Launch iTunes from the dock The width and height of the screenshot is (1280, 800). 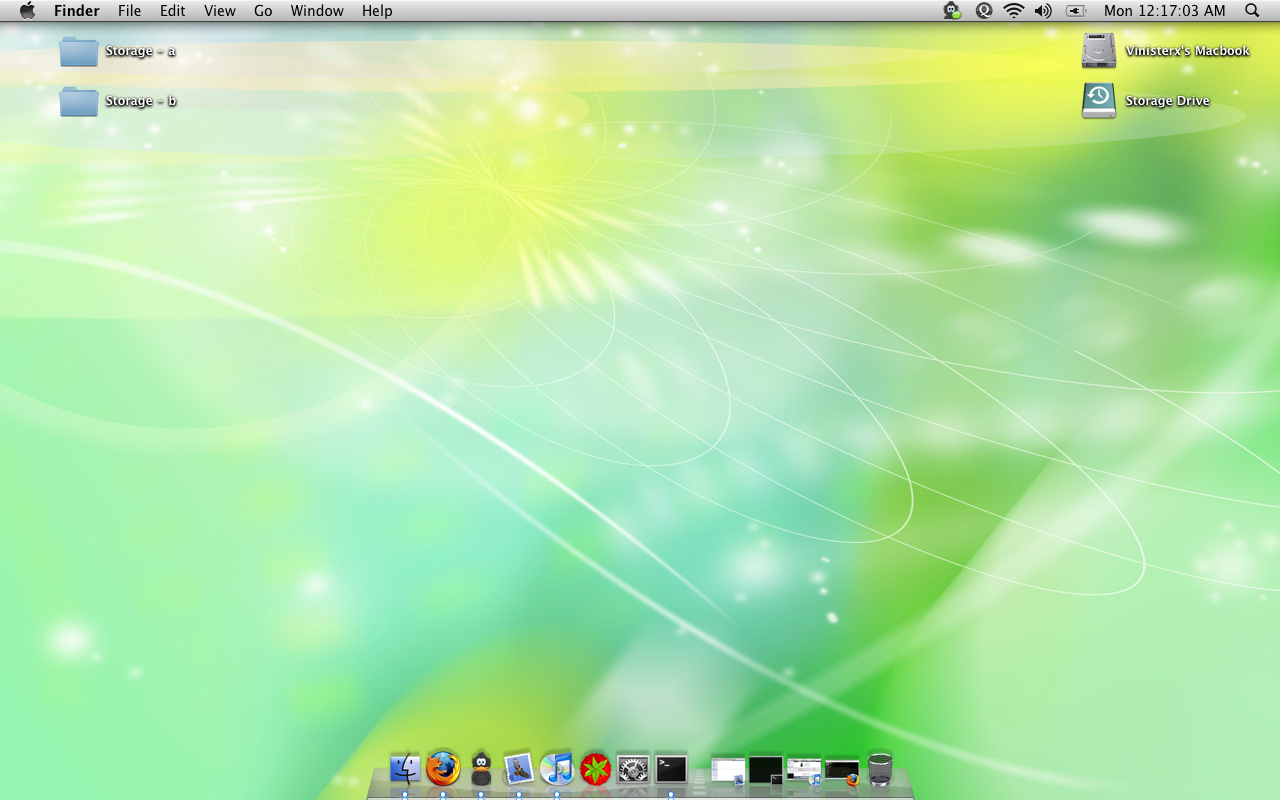click(557, 769)
